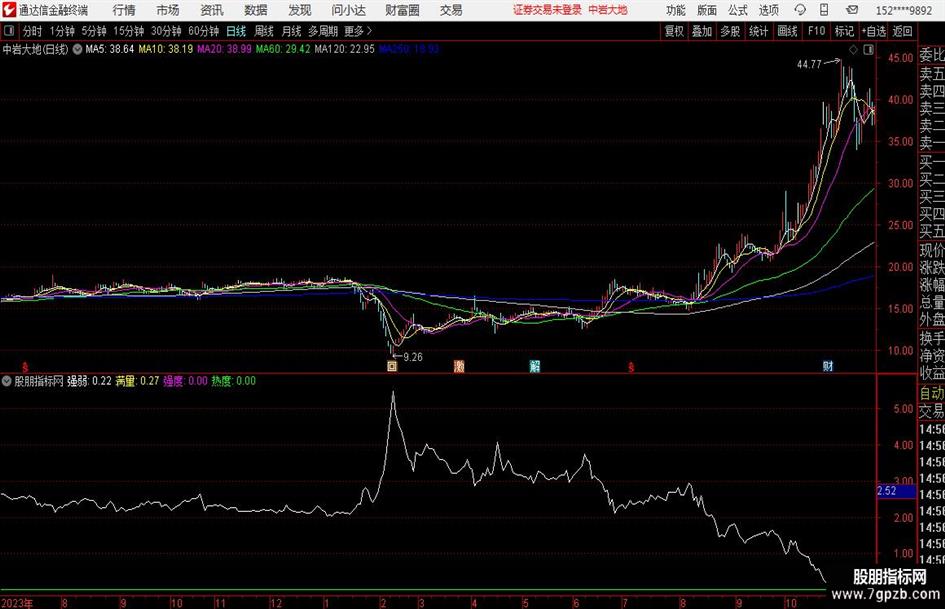The height and width of the screenshot is (609, 945).
Task: Click the 复权 toolbar button
Action: coord(674,31)
